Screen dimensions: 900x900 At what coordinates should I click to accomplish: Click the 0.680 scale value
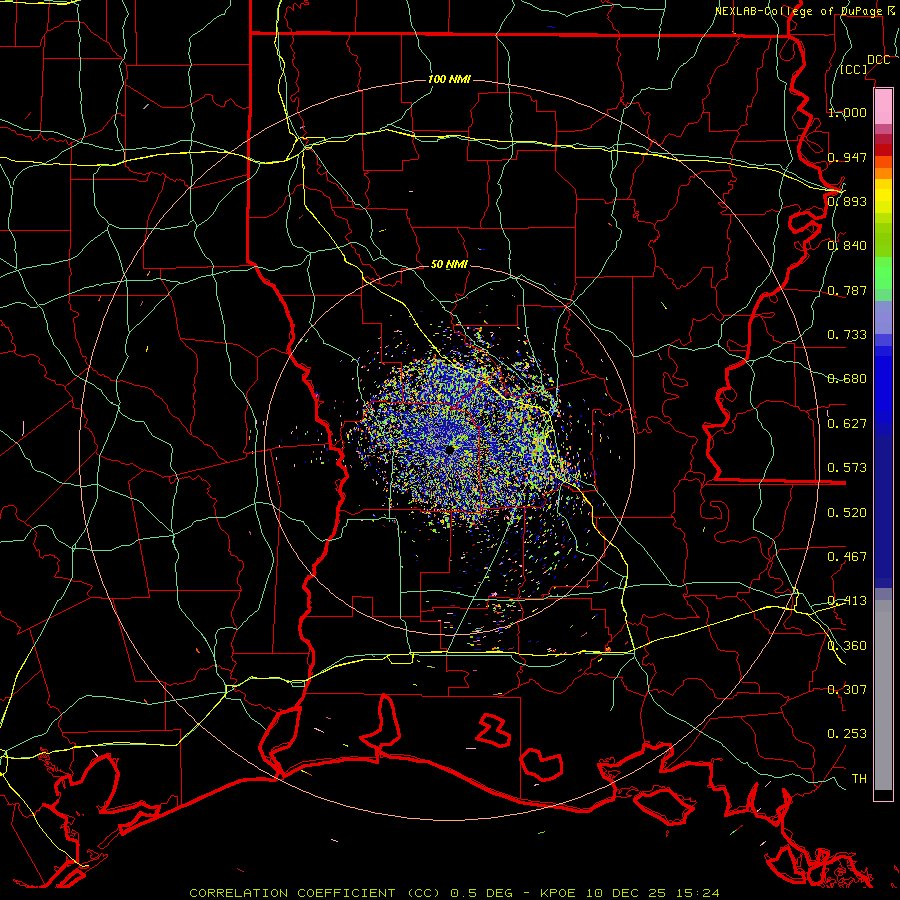coord(847,379)
